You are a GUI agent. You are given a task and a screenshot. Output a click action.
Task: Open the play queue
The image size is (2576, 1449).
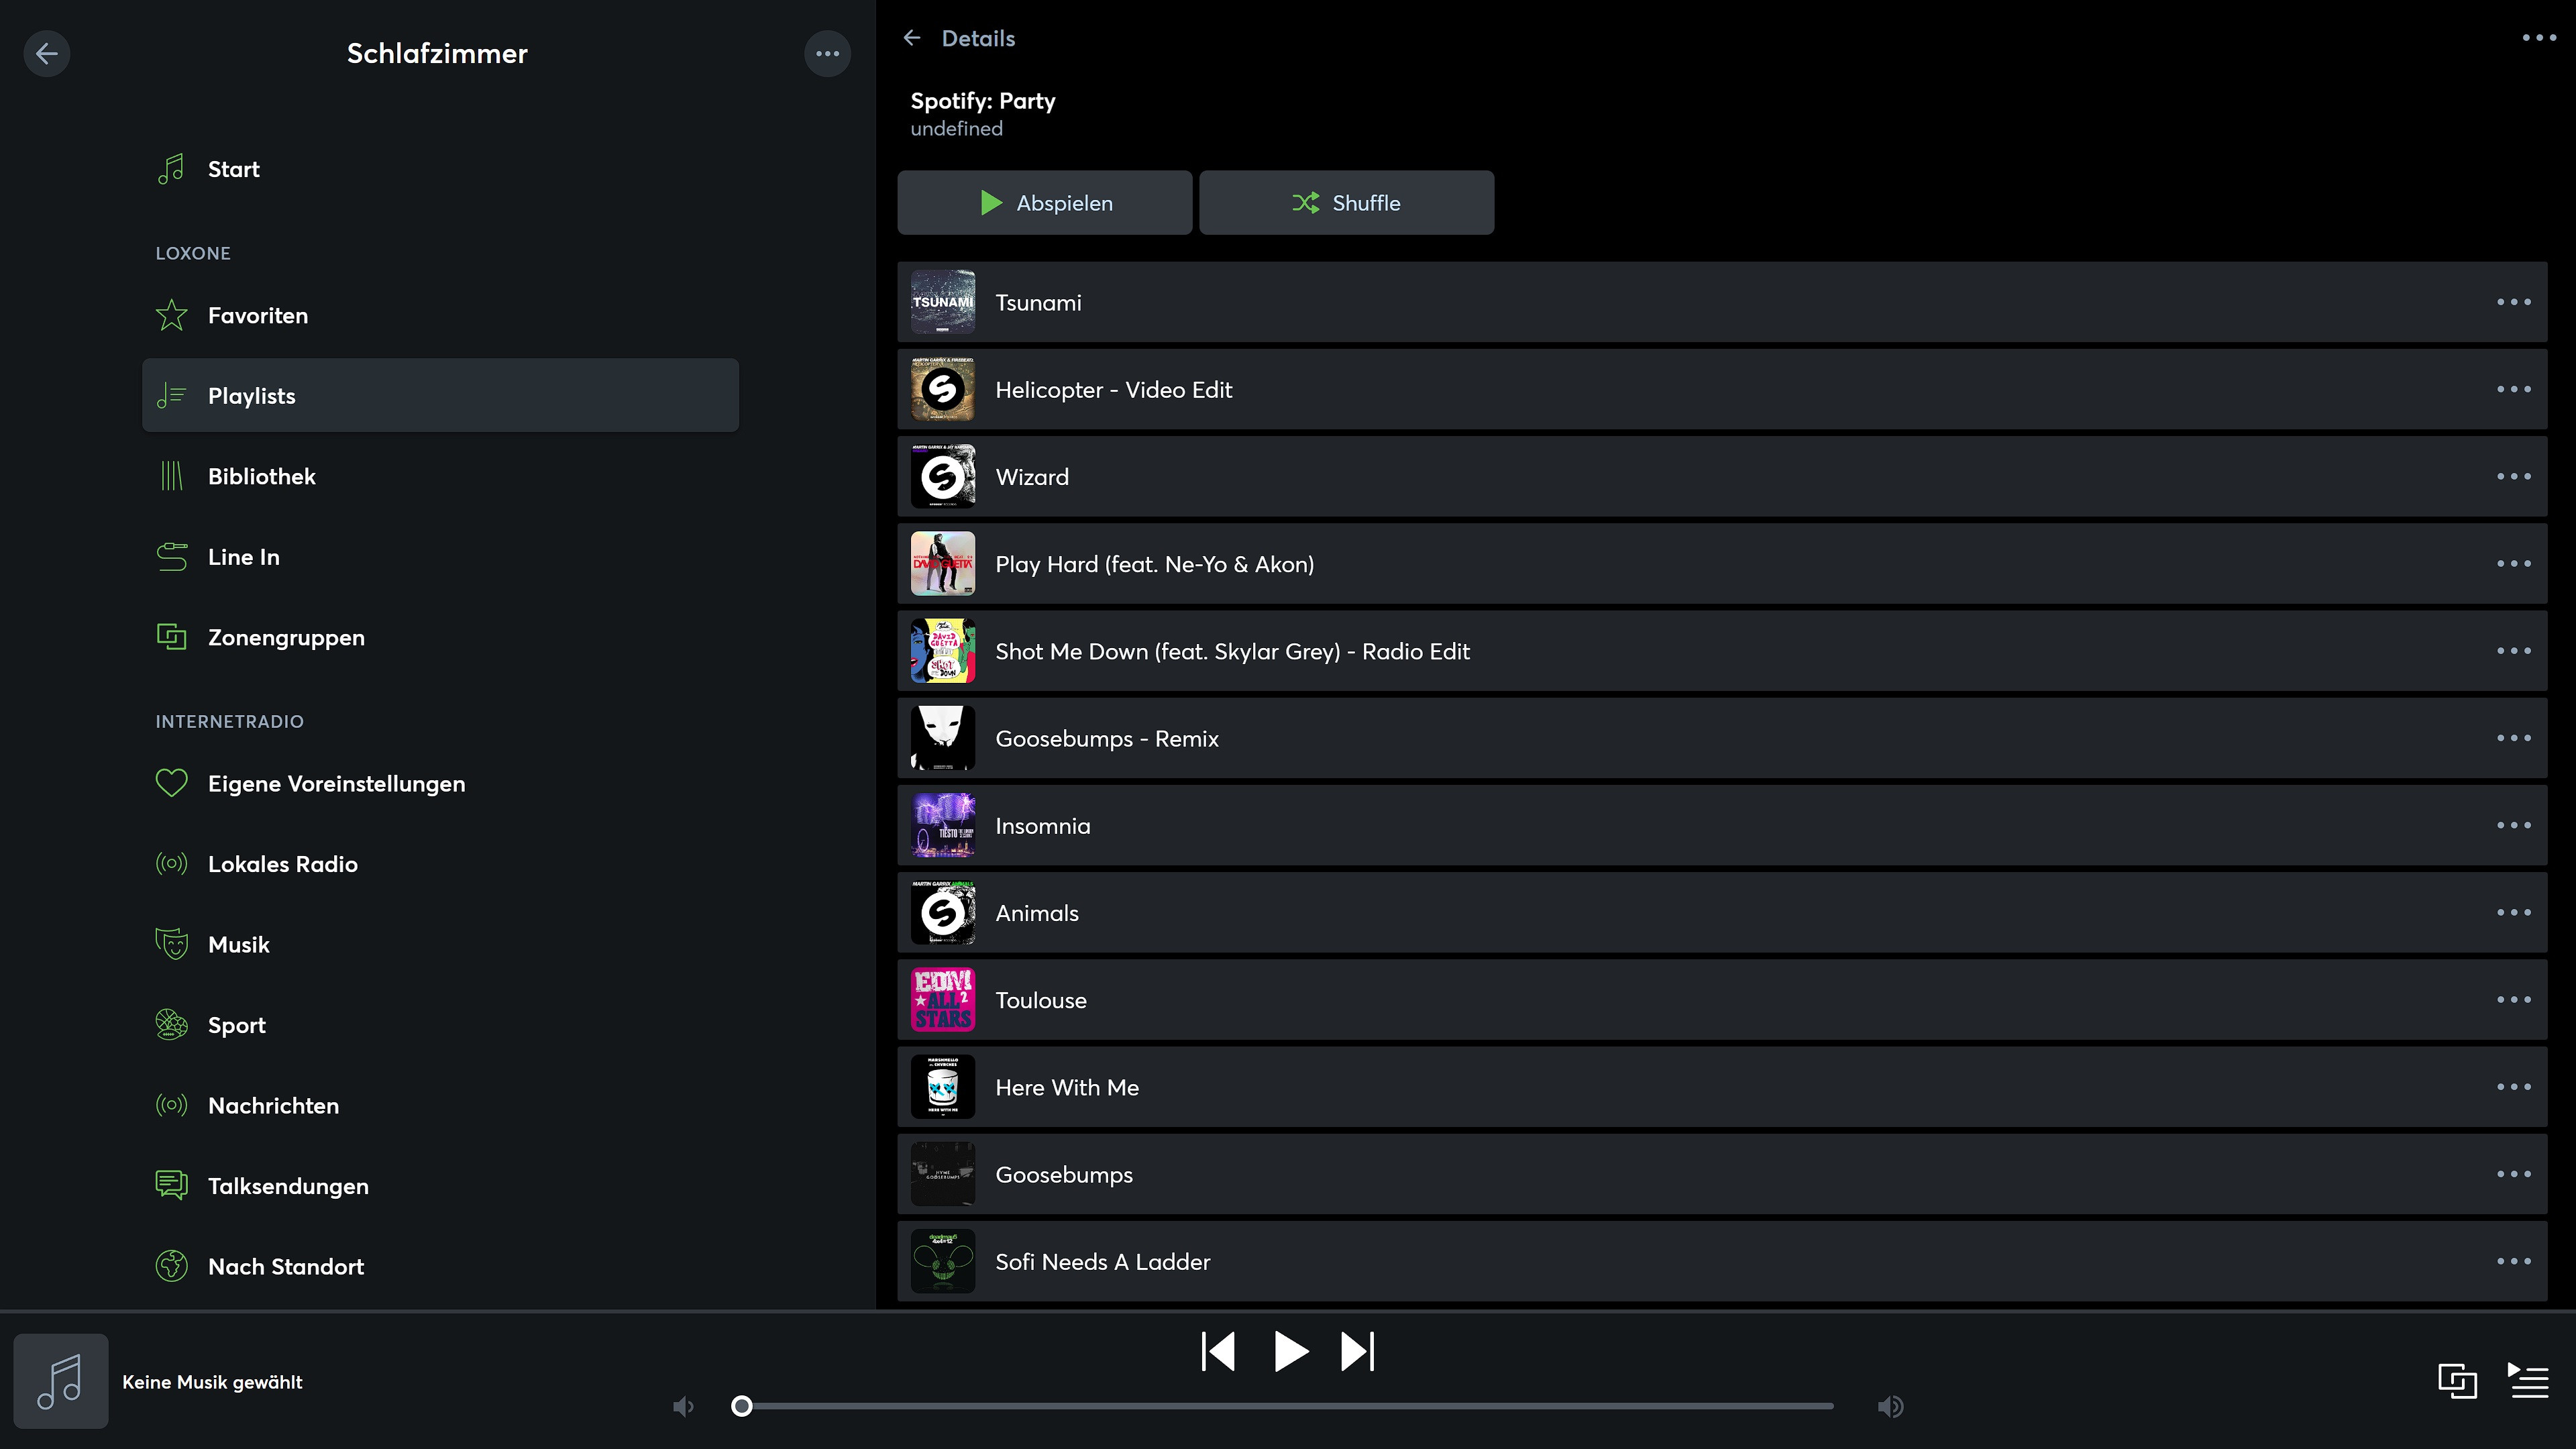click(2528, 1381)
